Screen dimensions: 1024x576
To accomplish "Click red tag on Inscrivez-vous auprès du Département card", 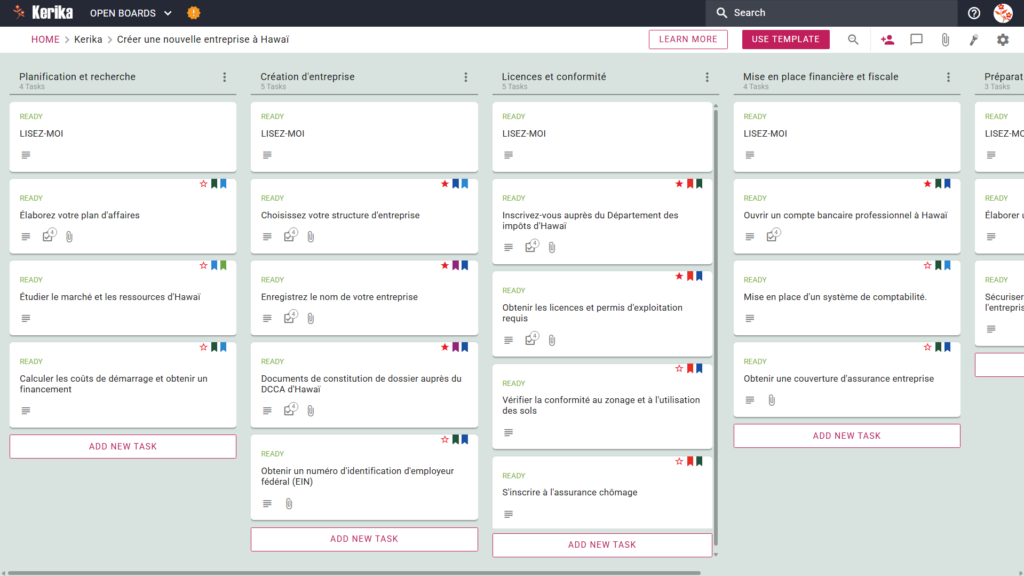I will click(690, 184).
